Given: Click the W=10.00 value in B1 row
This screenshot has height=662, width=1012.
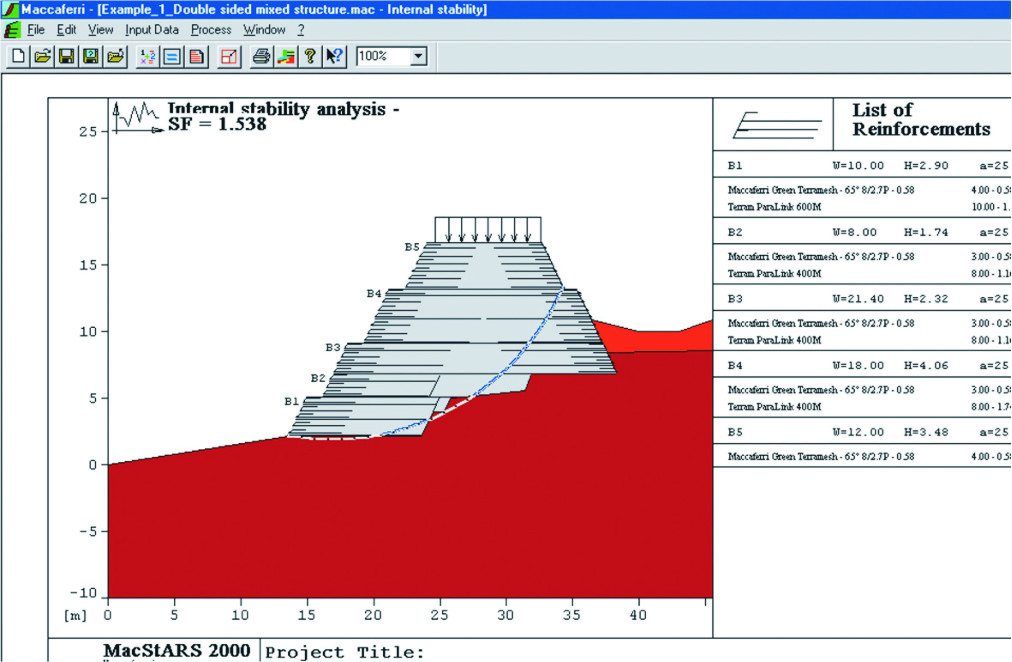Looking at the screenshot, I should pyautogui.click(x=858, y=165).
